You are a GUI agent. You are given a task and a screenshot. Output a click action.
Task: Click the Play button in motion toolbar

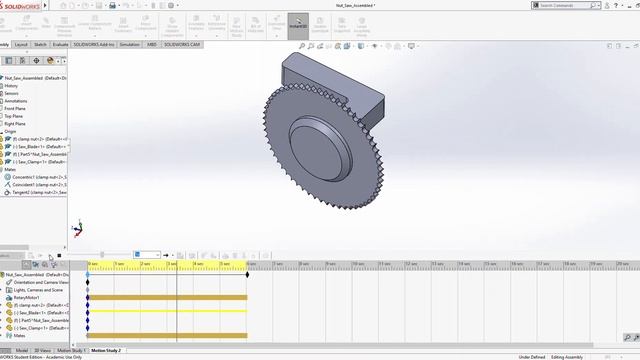(x=50, y=256)
